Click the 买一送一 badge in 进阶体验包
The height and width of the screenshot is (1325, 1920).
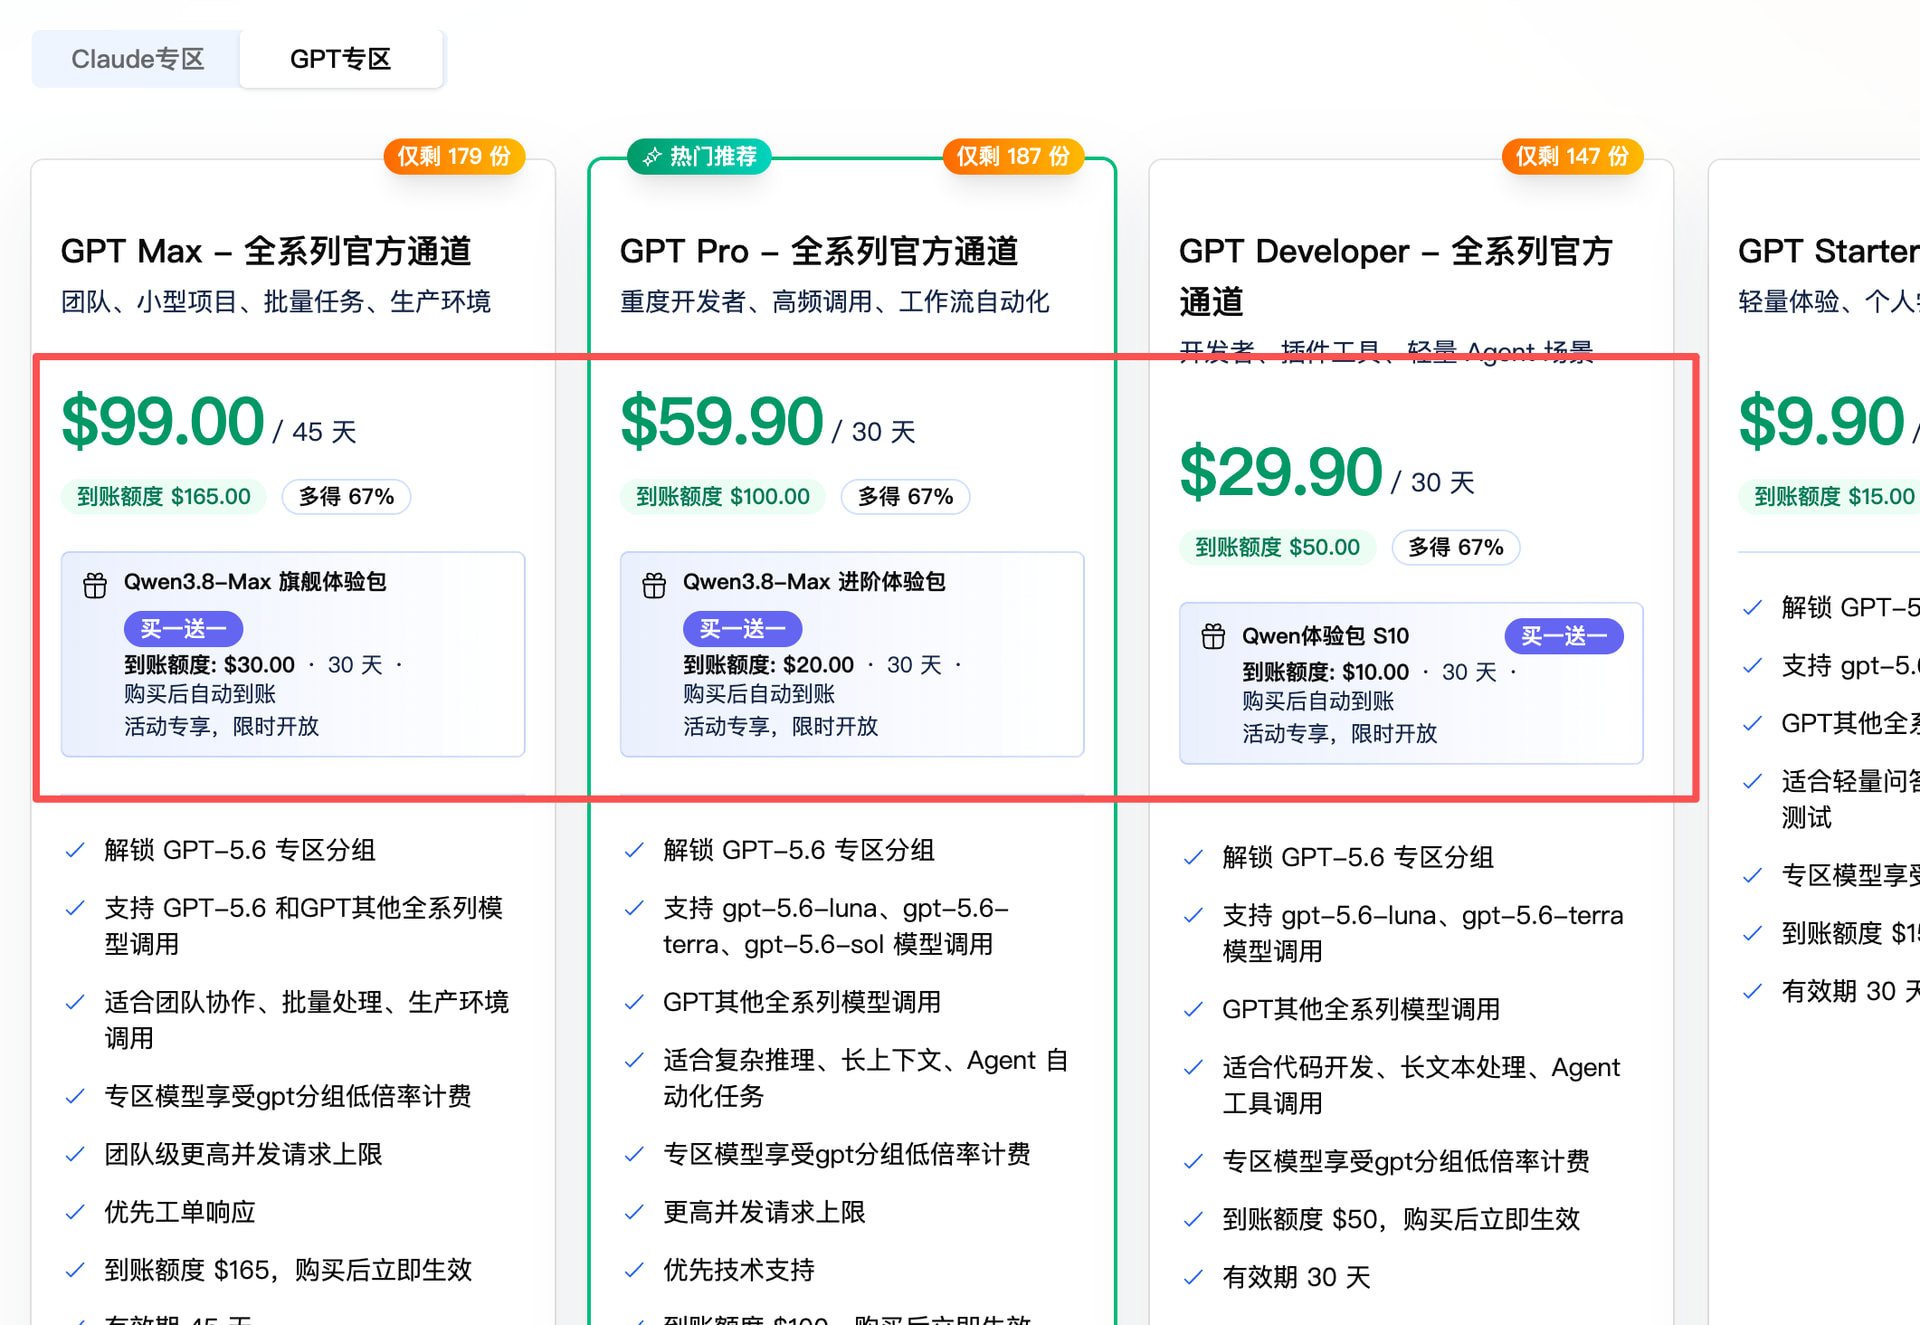click(742, 629)
